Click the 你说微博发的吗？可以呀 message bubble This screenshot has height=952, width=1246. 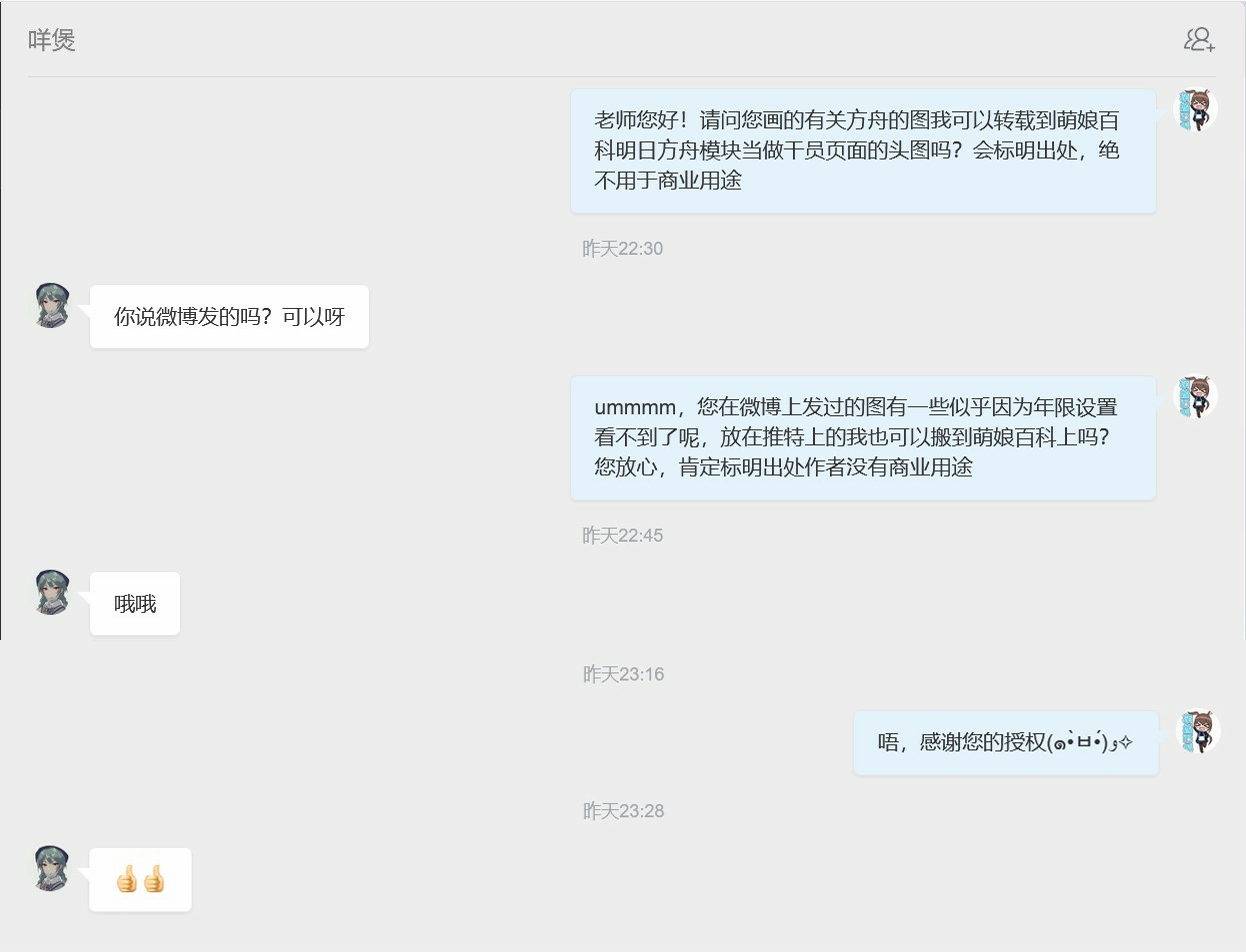pyautogui.click(x=229, y=317)
